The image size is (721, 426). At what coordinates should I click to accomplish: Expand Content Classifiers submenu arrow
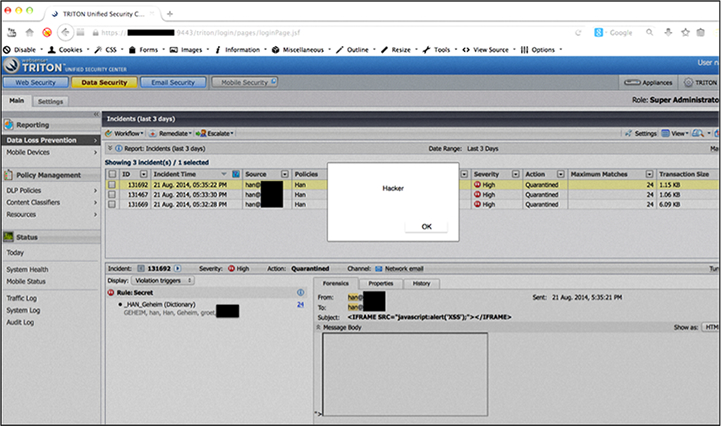click(95, 202)
